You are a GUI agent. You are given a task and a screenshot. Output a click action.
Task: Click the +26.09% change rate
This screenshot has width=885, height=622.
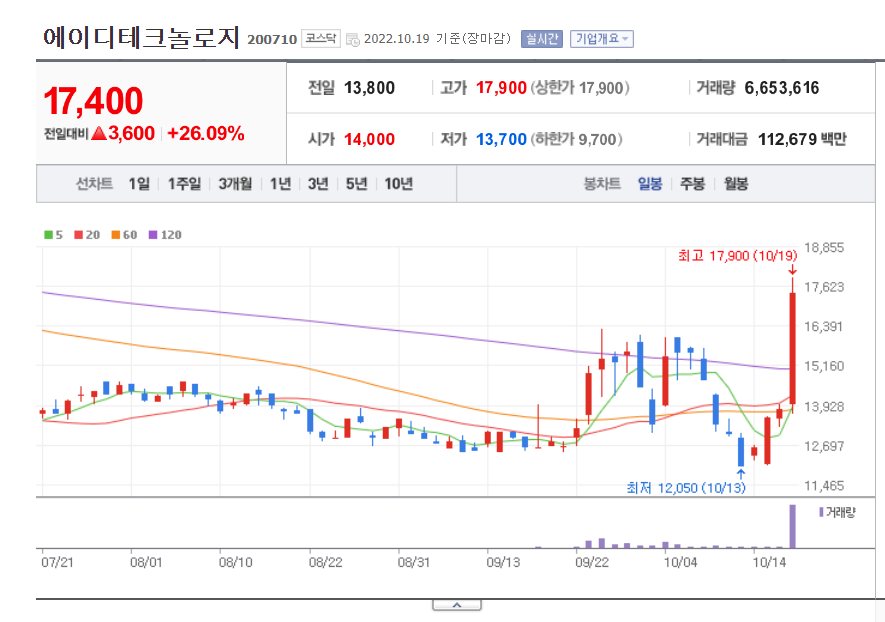click(206, 133)
